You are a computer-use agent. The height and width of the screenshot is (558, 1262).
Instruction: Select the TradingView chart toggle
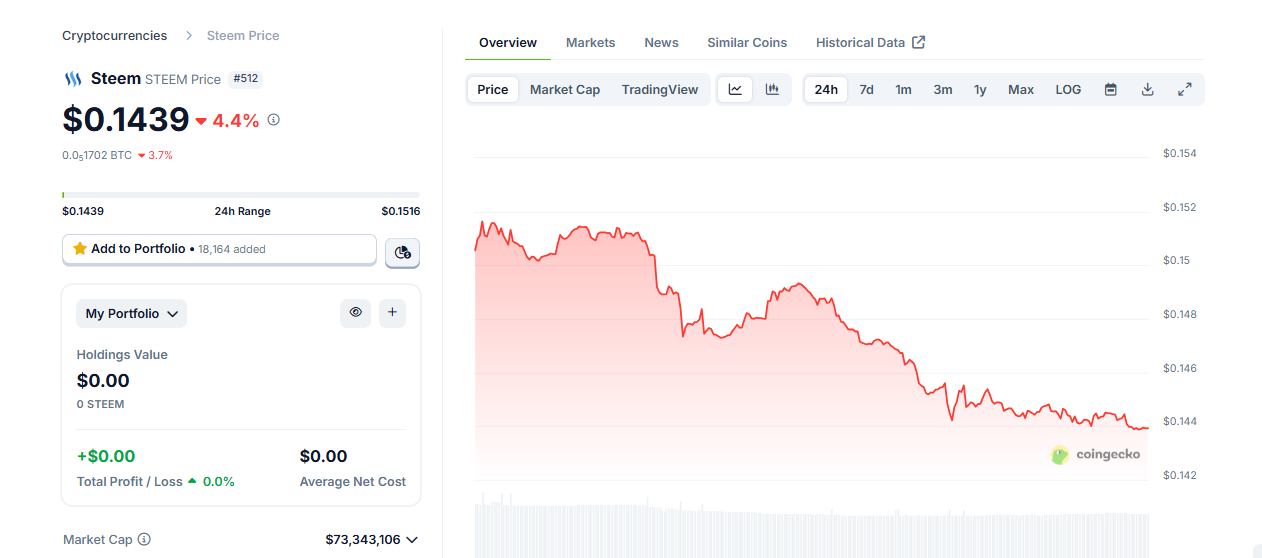click(660, 89)
